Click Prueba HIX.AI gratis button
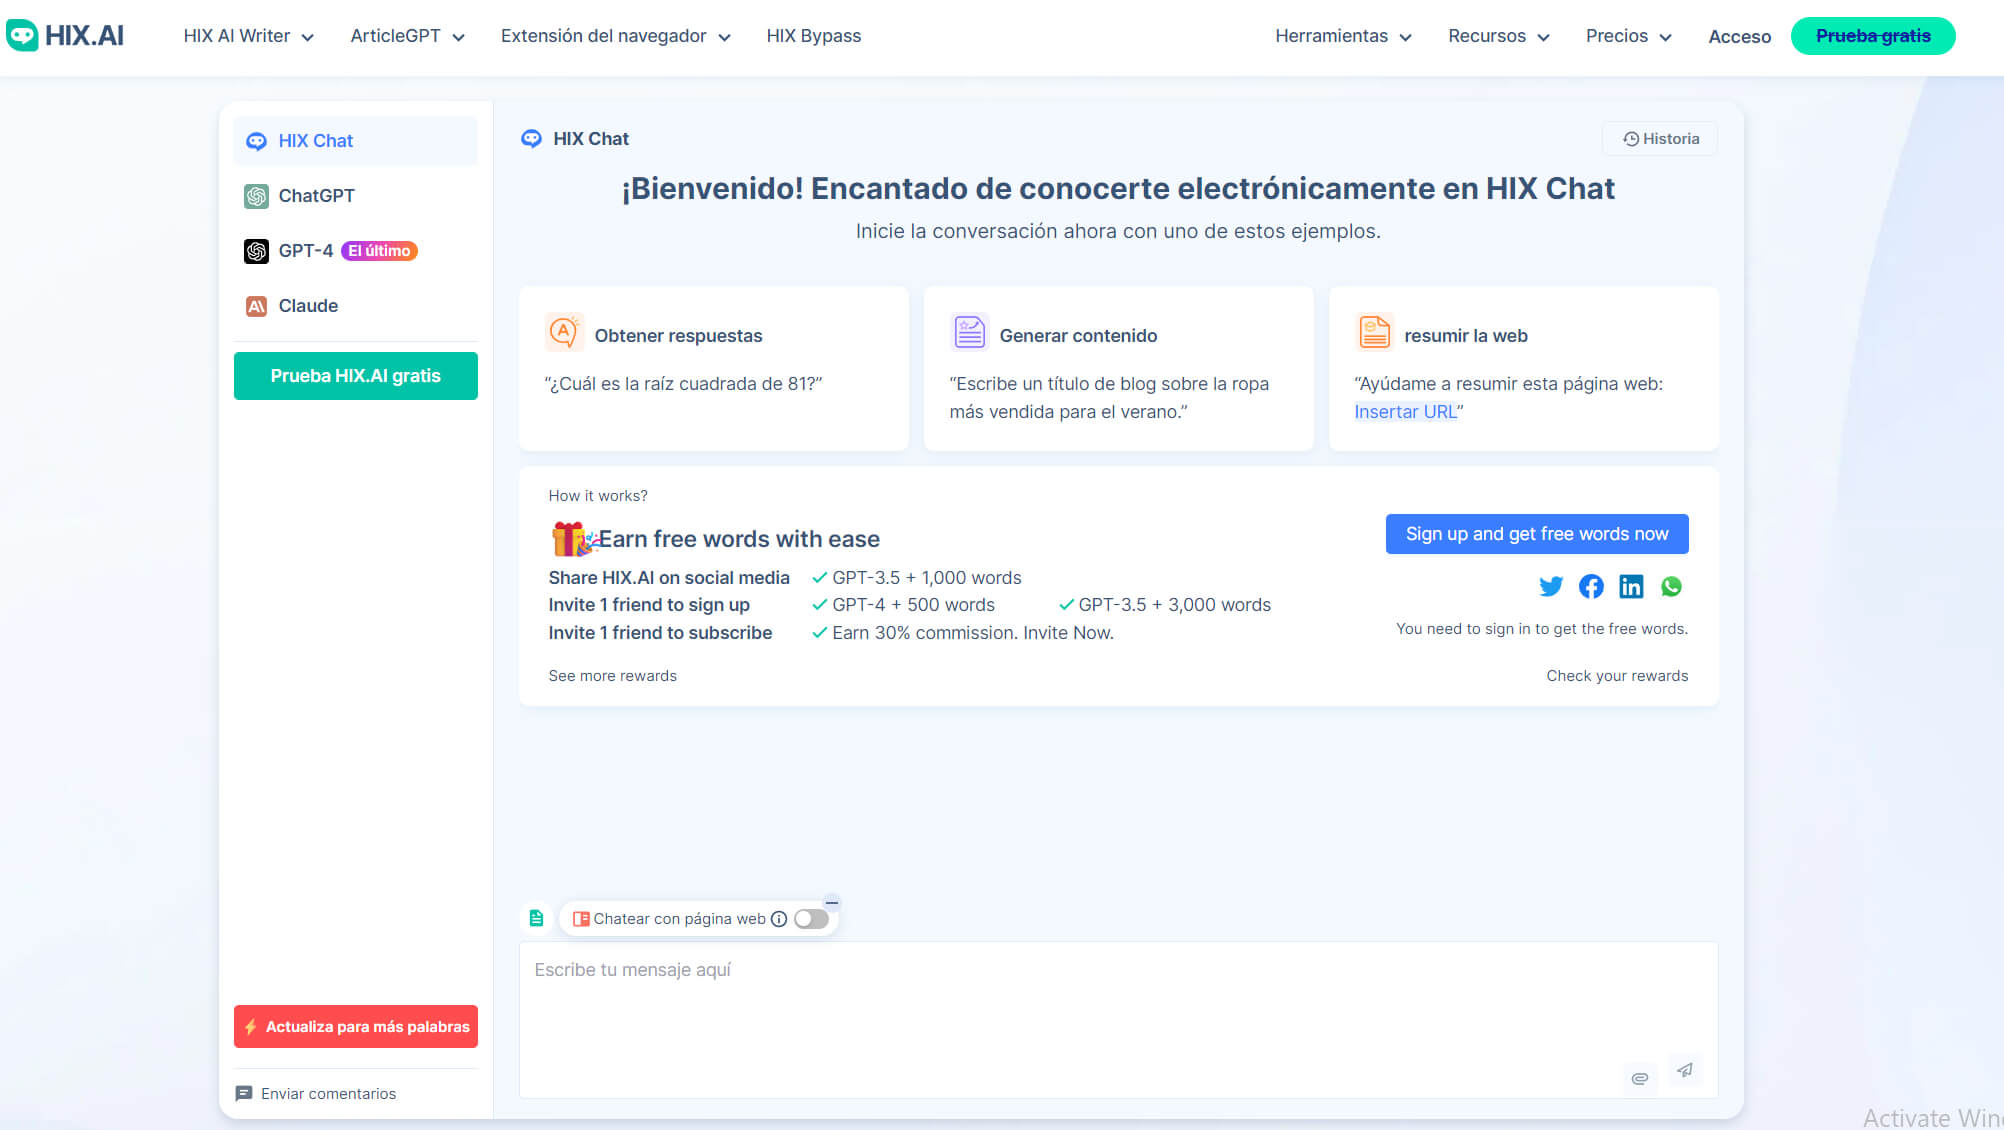The image size is (2004, 1130). (x=355, y=376)
